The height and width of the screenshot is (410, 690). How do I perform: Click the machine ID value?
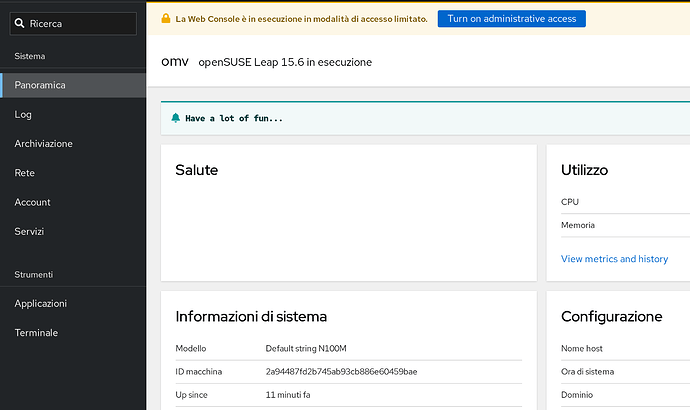tap(340, 371)
